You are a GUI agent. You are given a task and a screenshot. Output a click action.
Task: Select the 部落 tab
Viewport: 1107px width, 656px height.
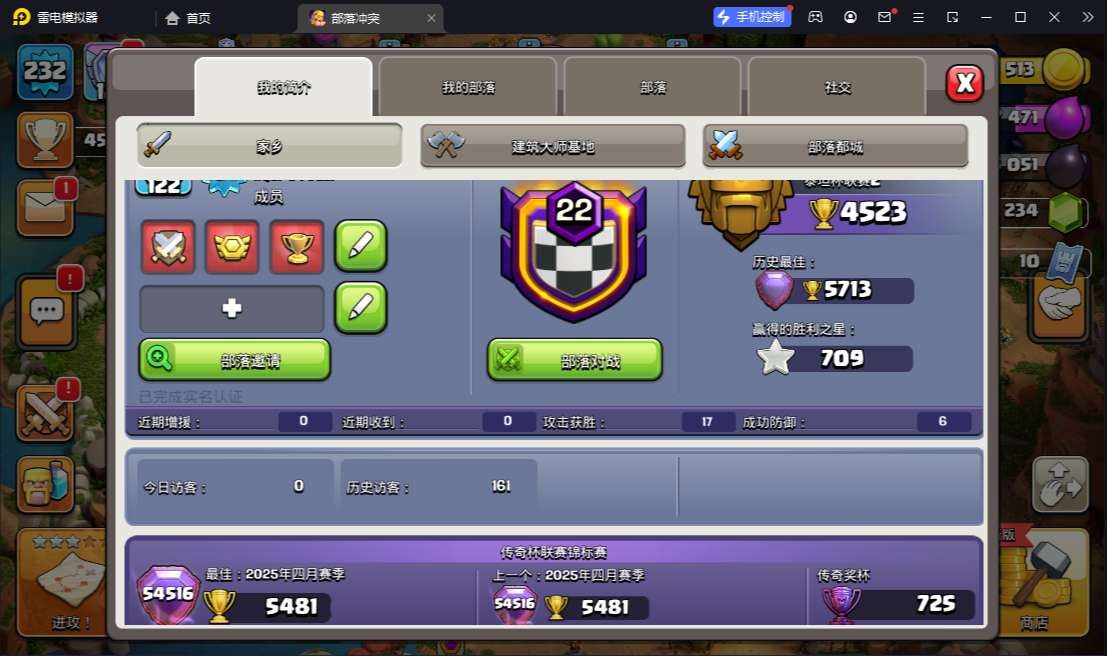653,87
